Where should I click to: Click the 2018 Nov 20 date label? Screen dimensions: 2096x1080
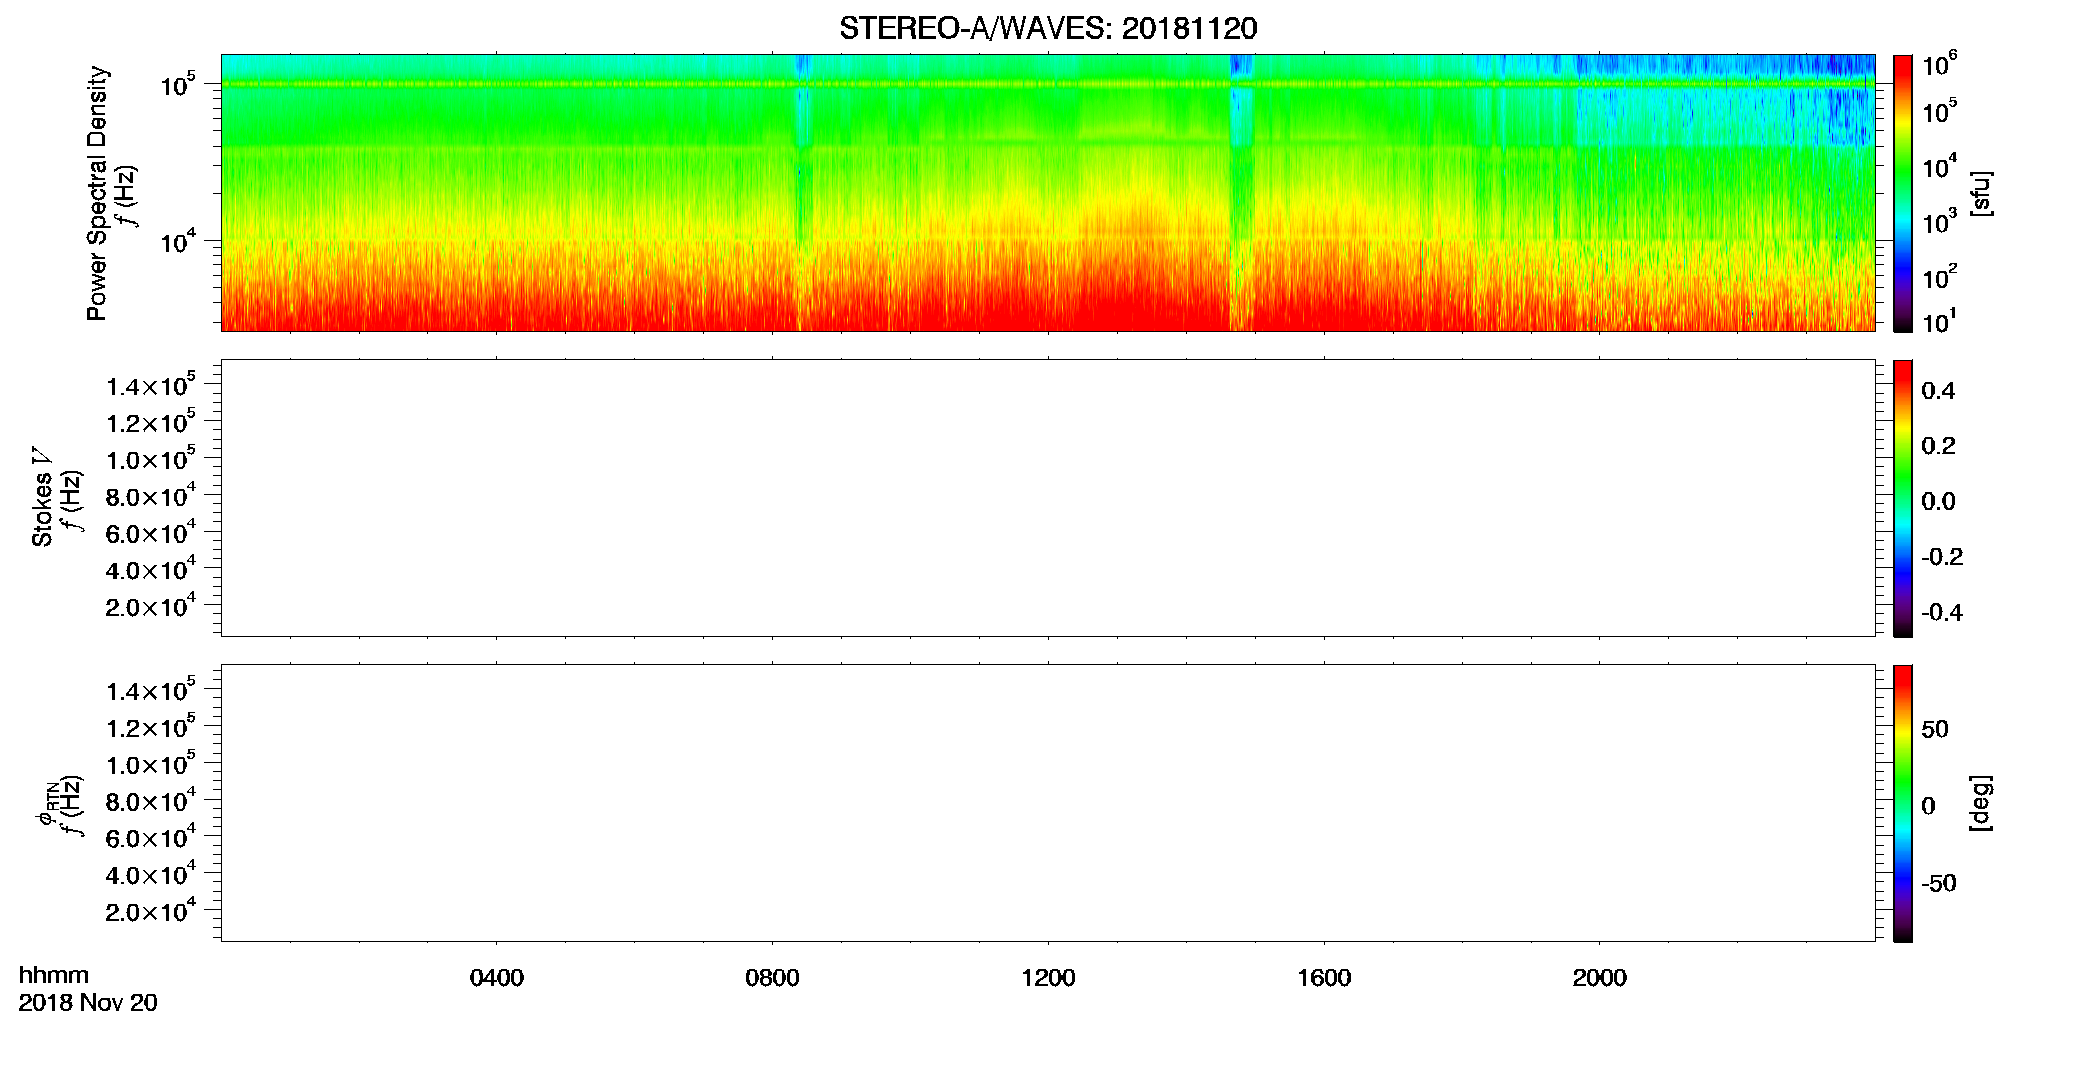coord(88,1003)
